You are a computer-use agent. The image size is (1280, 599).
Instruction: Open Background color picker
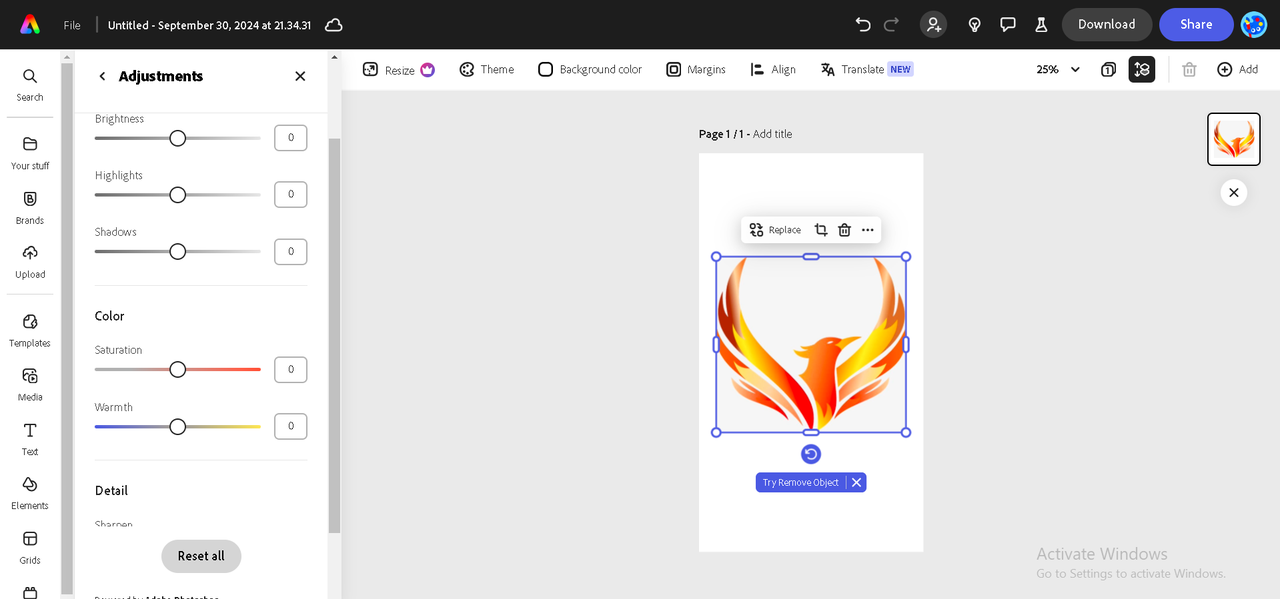coord(590,69)
